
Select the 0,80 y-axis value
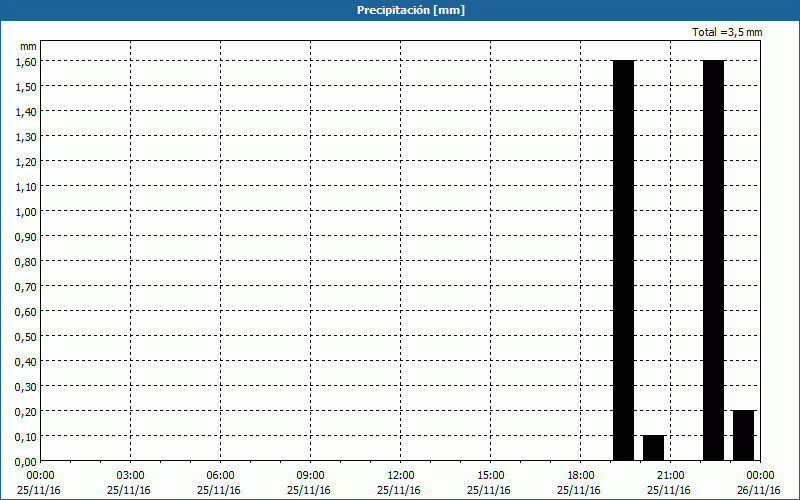26,261
